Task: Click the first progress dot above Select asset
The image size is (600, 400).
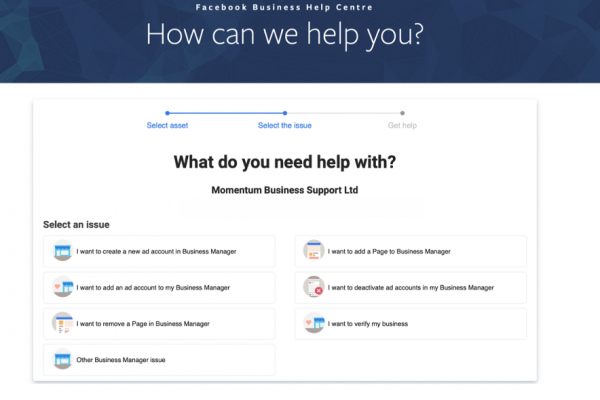Action: tap(167, 113)
